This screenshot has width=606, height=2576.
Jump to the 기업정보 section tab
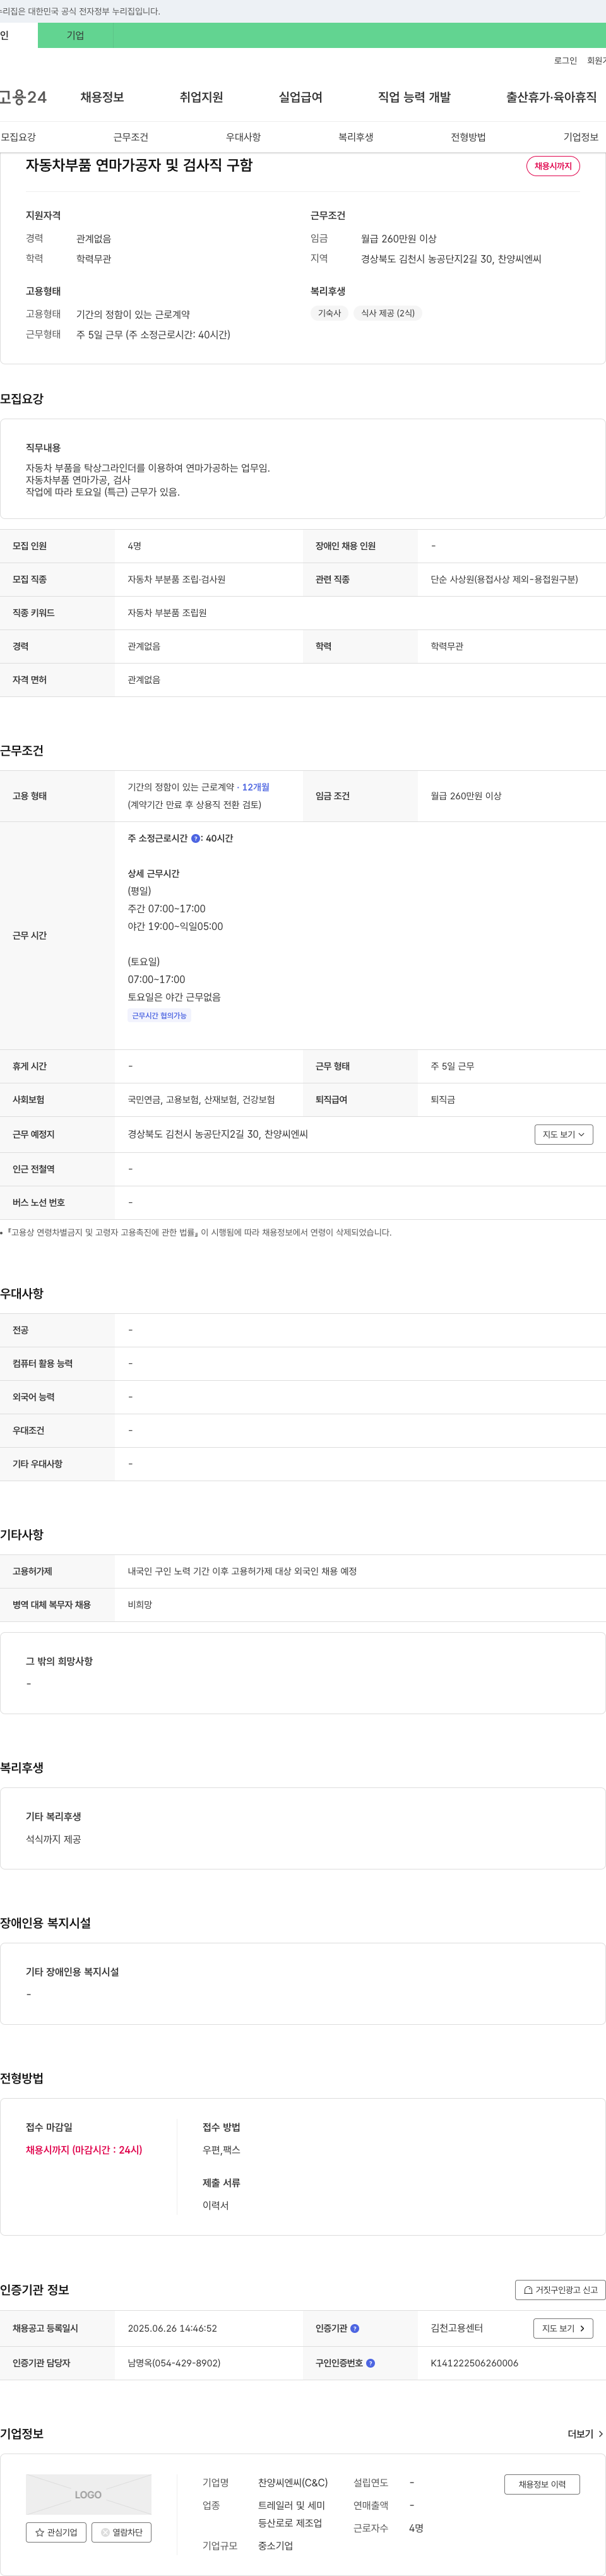click(x=581, y=137)
